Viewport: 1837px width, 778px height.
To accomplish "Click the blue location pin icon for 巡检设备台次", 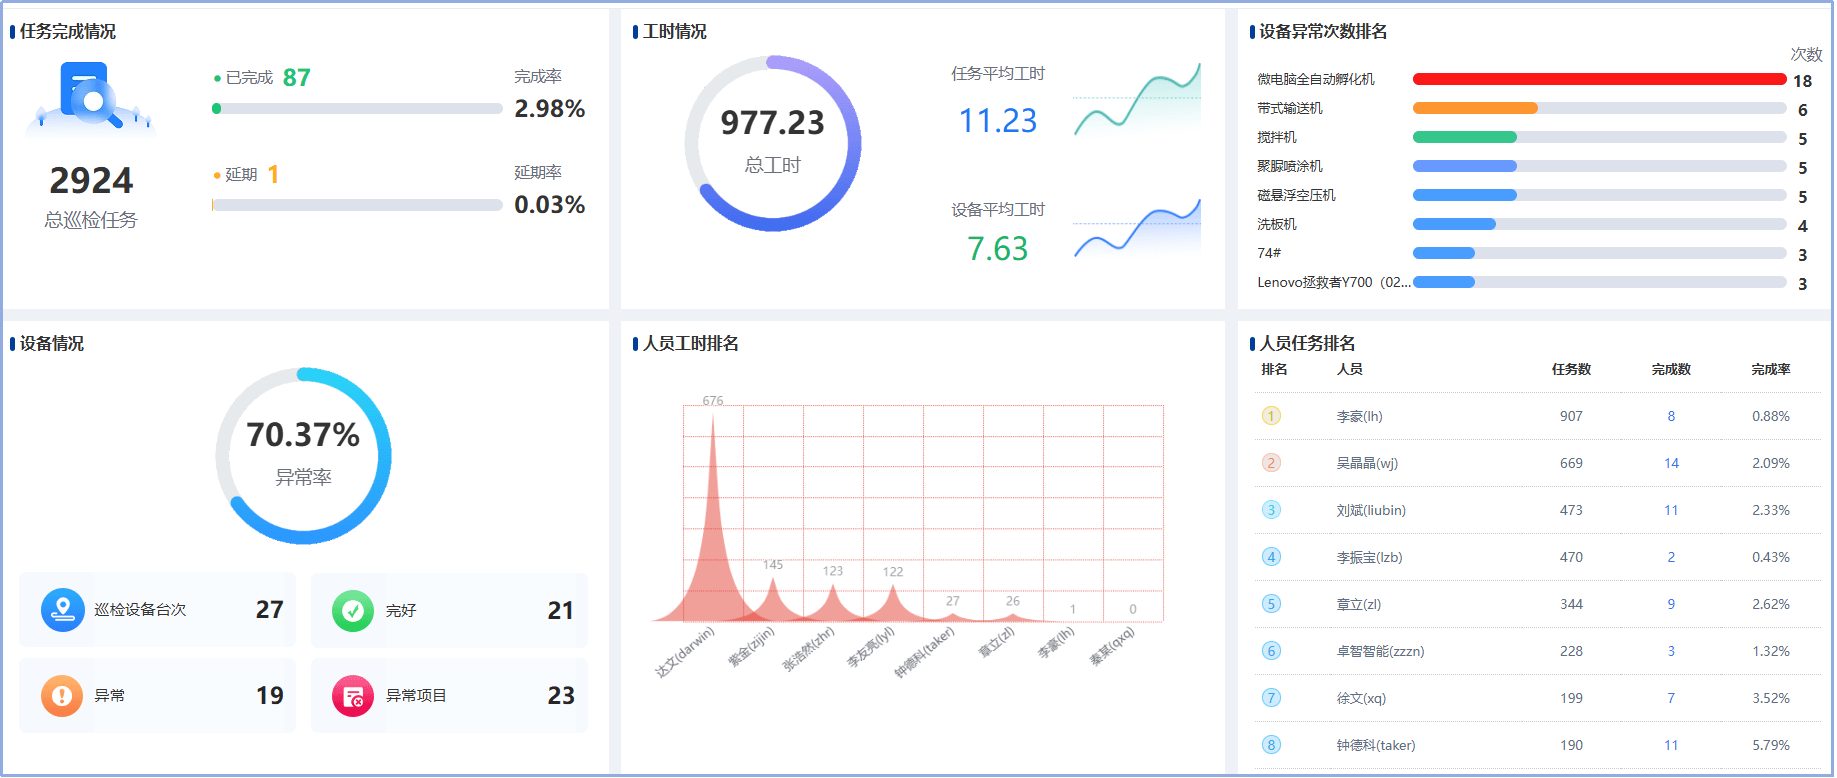I will pyautogui.click(x=63, y=610).
